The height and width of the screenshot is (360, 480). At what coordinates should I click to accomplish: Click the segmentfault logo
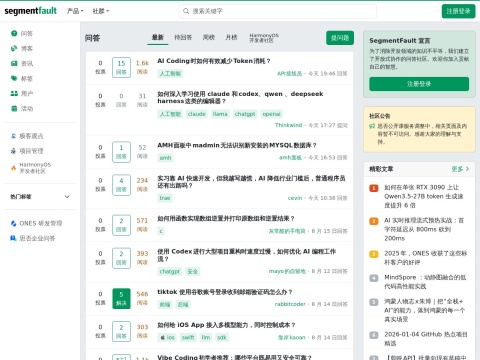(30, 11)
